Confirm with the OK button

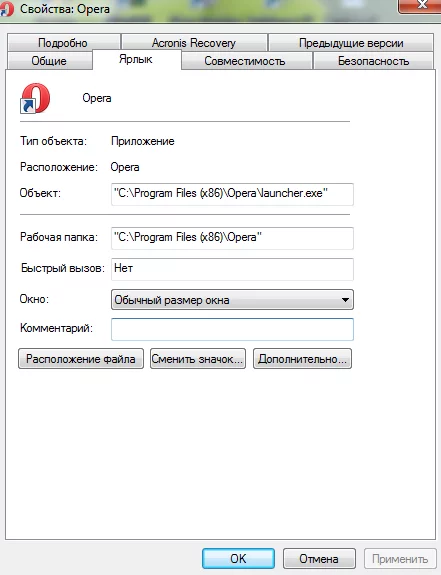[x=238, y=558]
